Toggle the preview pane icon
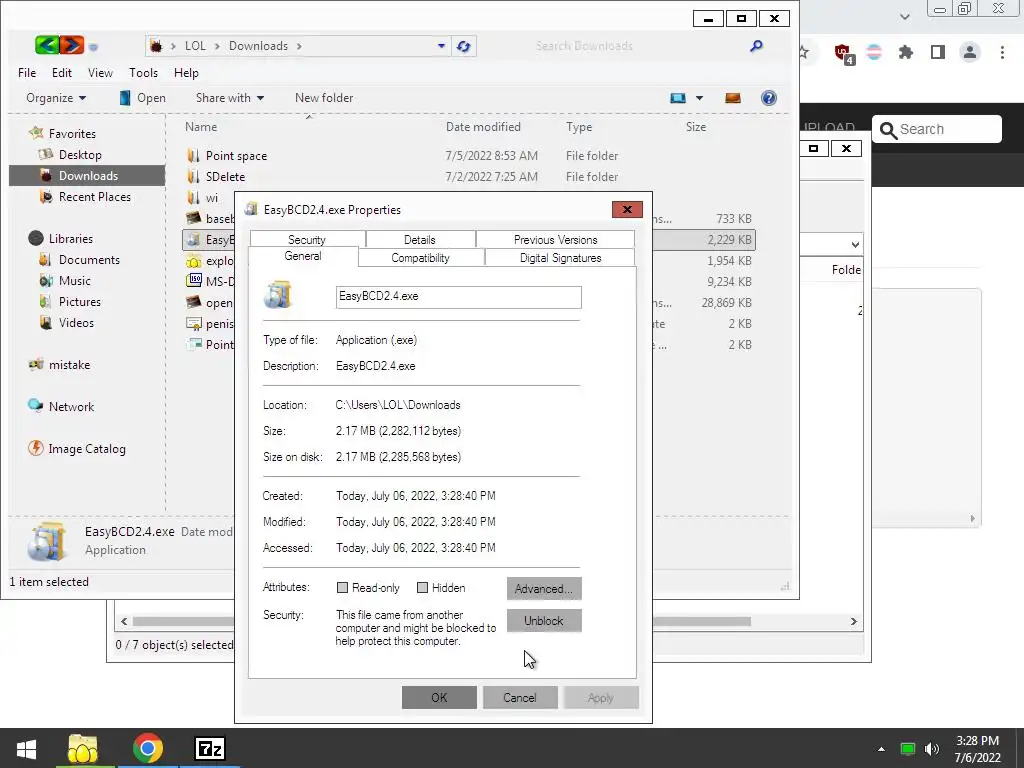This screenshot has width=1024, height=768. pos(733,98)
